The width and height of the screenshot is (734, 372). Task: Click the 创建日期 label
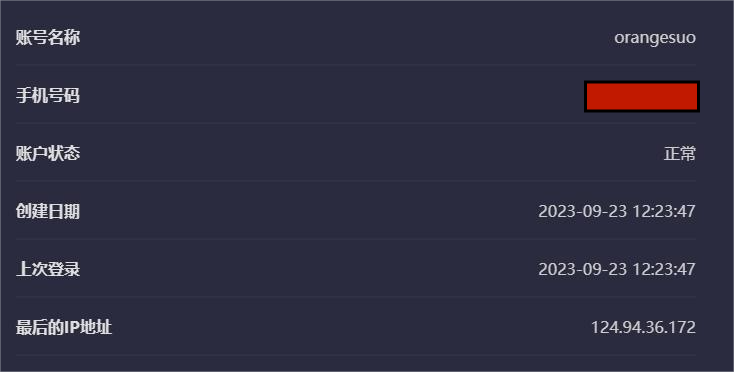[48, 212]
